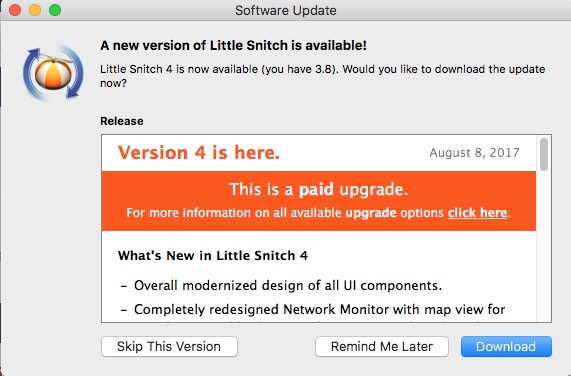Click the 'What's New in Little Snitch 4' heading

pos(213,256)
